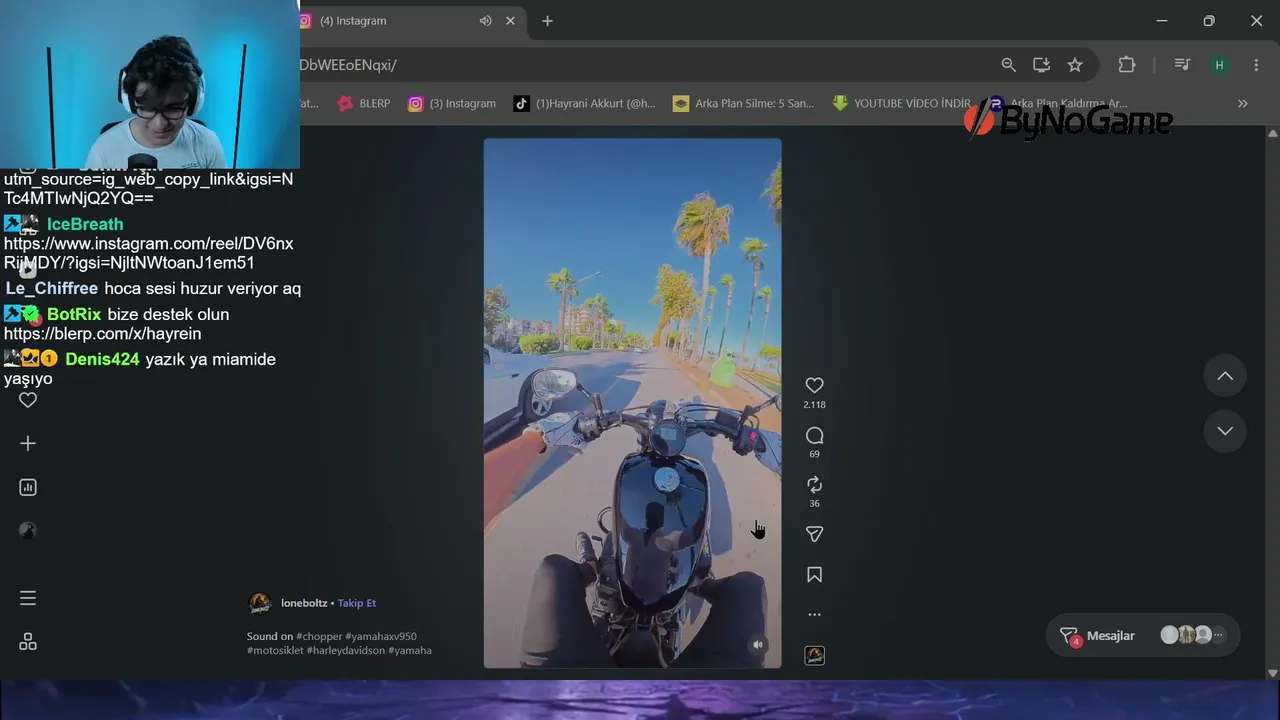Like the reel with the heart icon
The height and width of the screenshot is (720, 1280).
[x=814, y=385]
